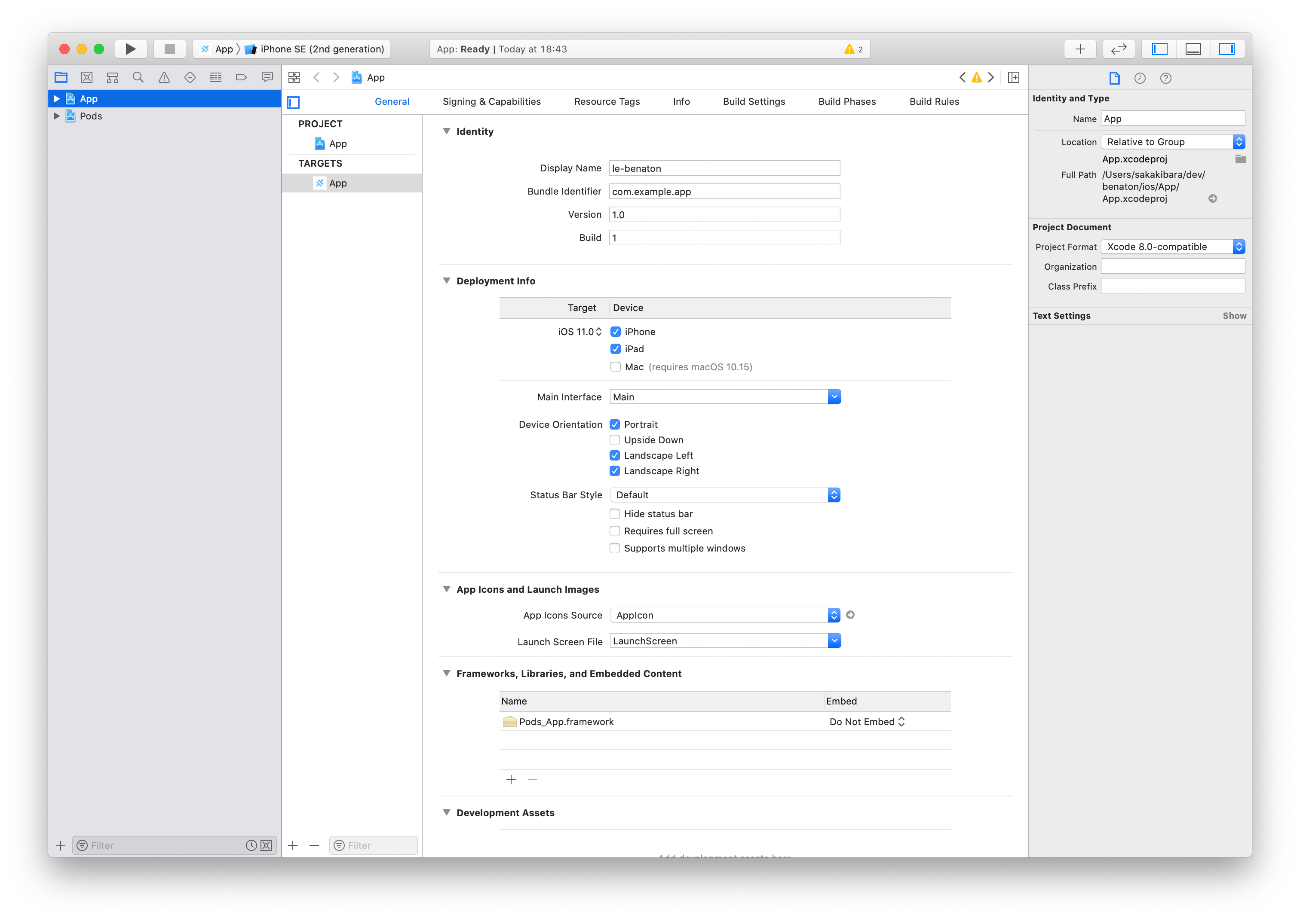
Task: Open the Info tab
Action: click(681, 102)
